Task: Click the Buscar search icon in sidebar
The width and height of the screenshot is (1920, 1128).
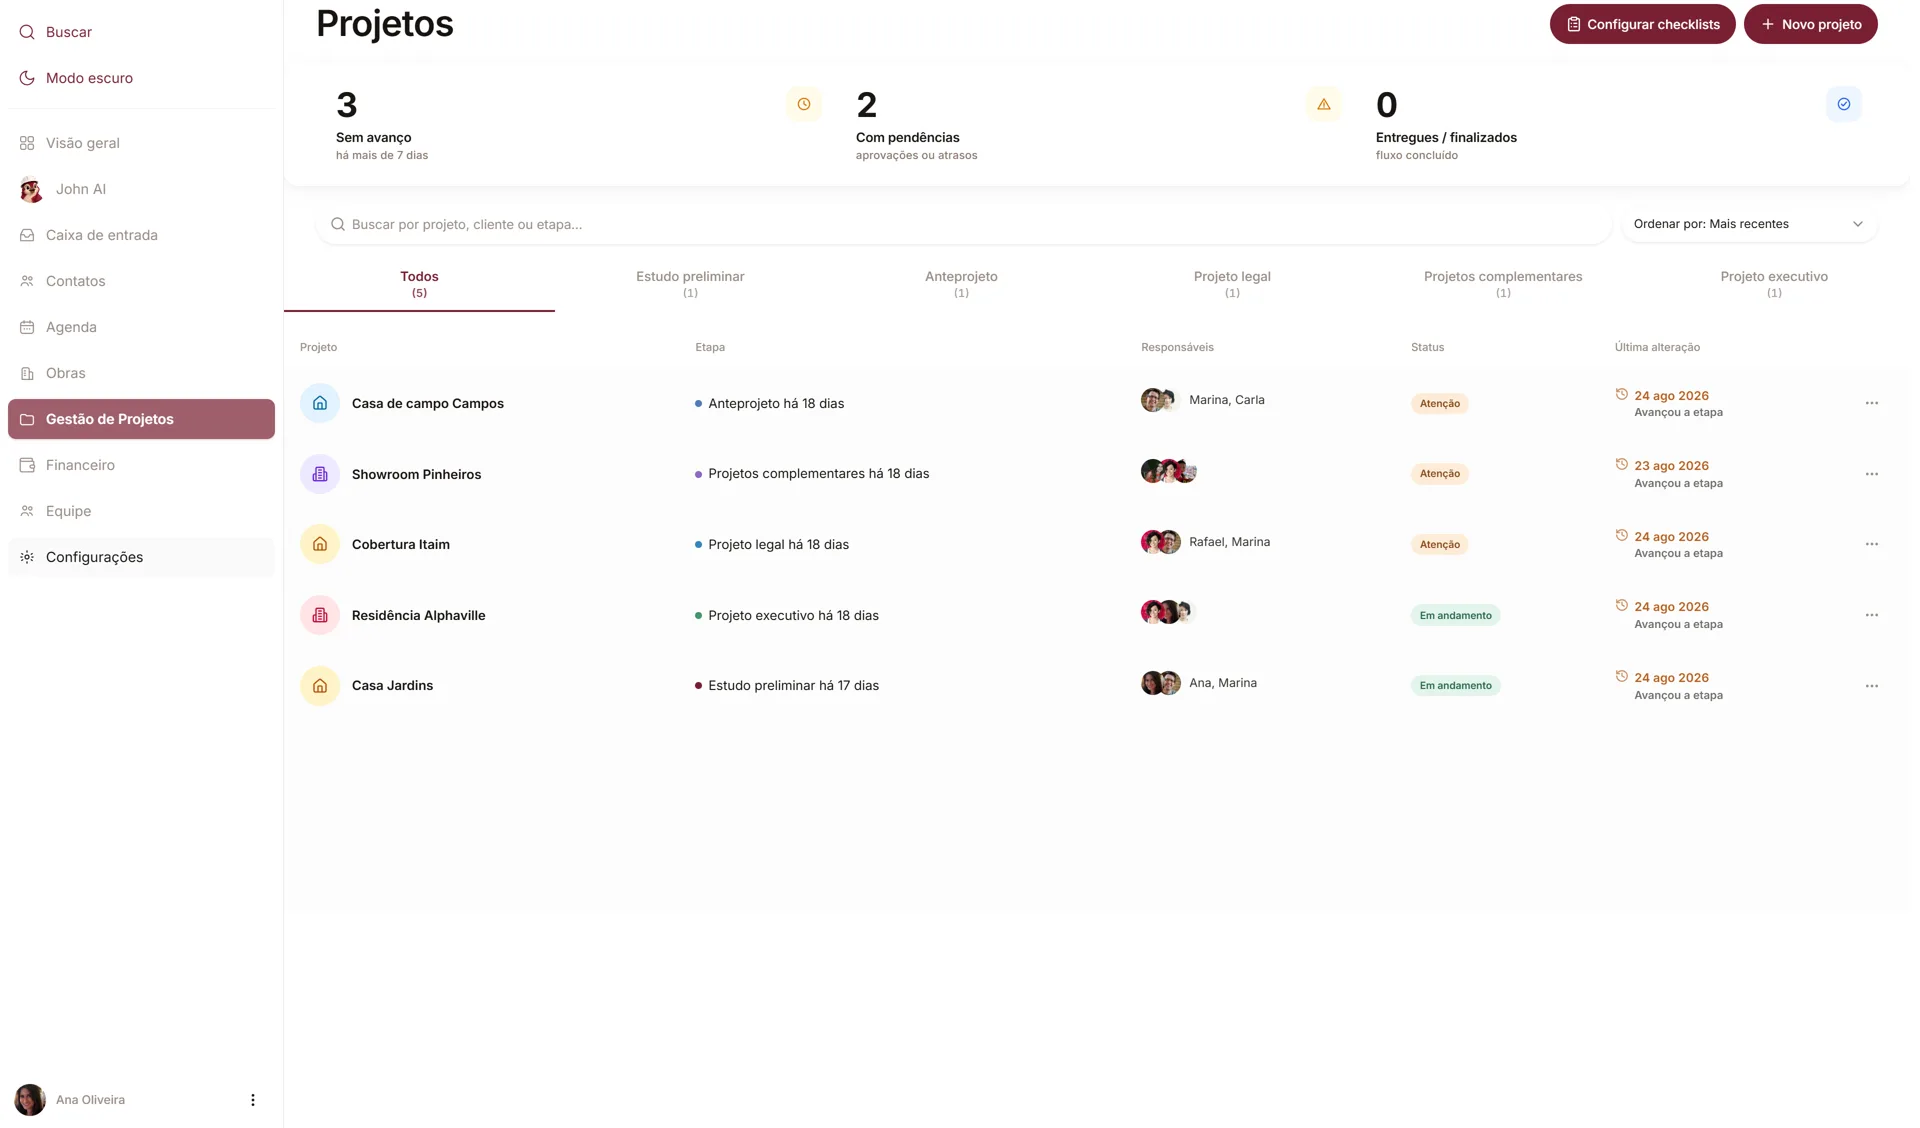Action: pos(27,32)
